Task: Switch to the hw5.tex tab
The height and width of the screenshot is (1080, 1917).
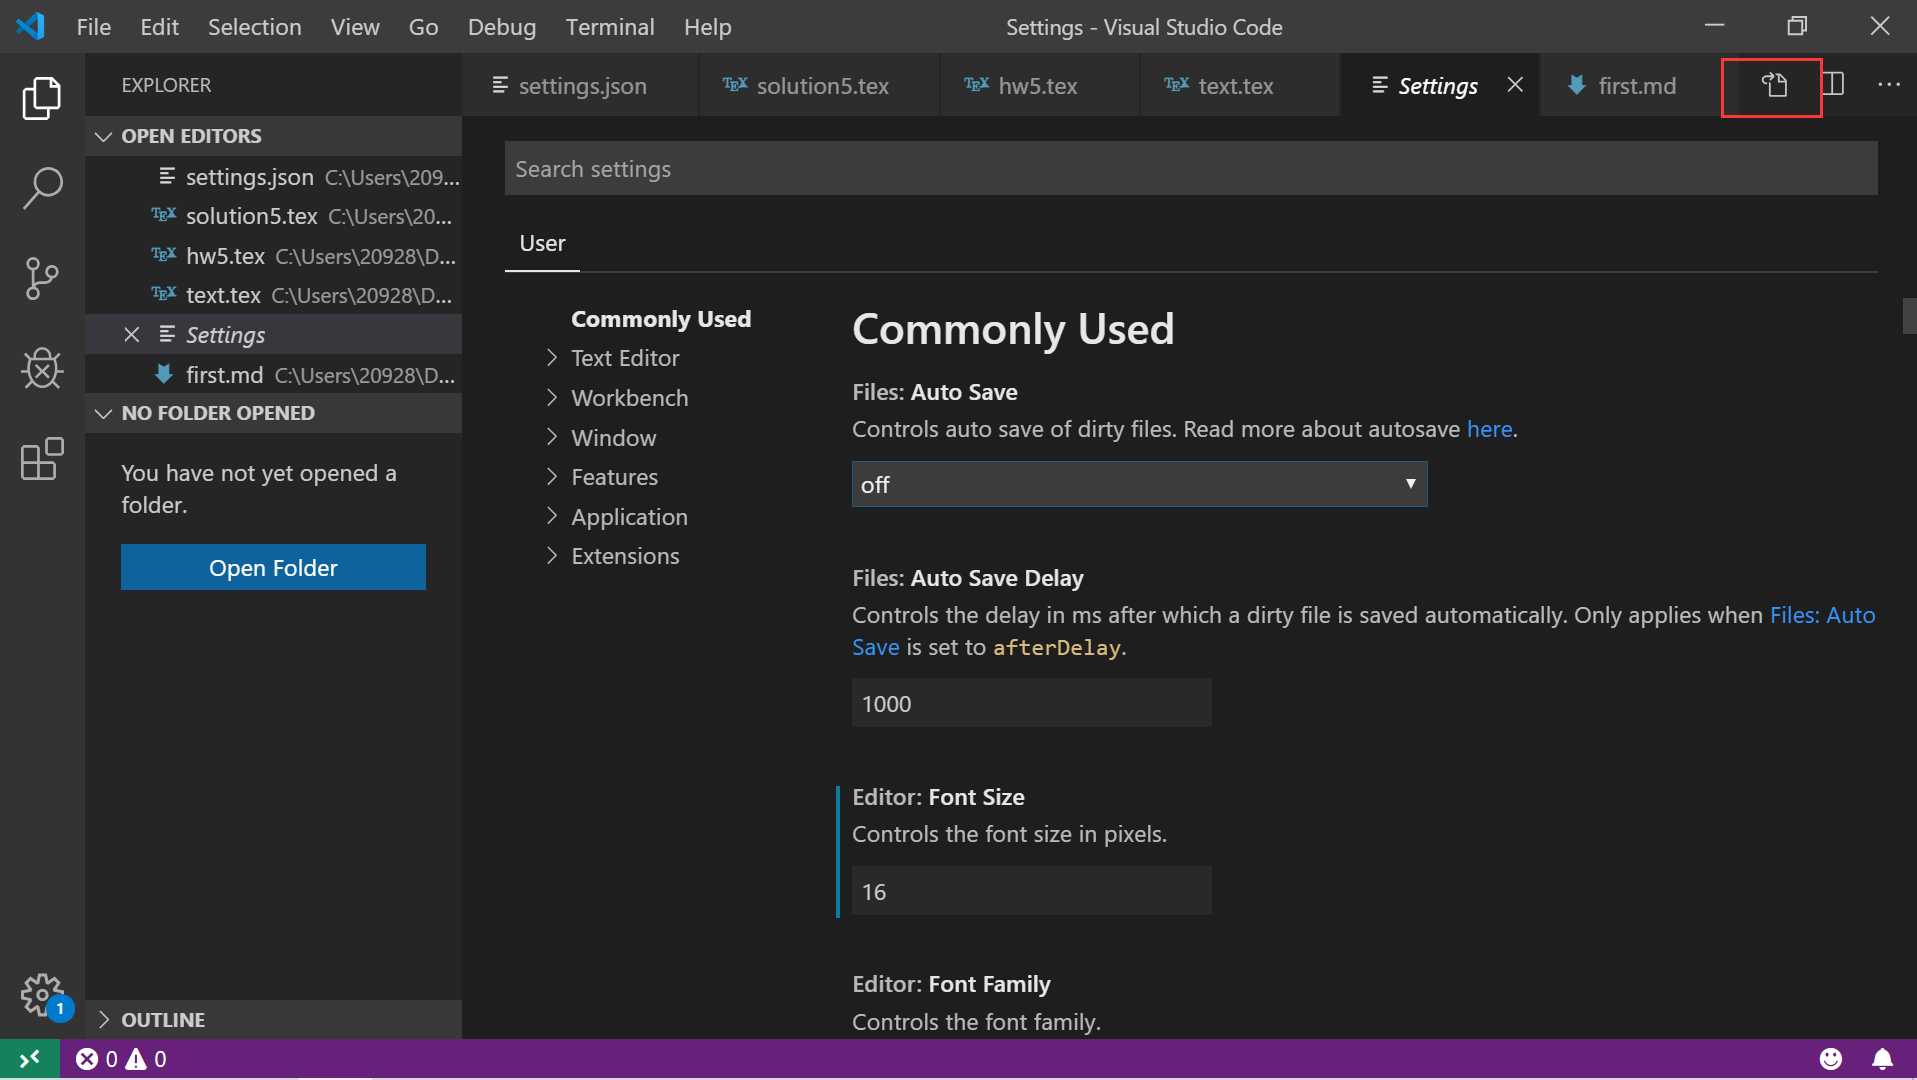Action: coord(1040,86)
